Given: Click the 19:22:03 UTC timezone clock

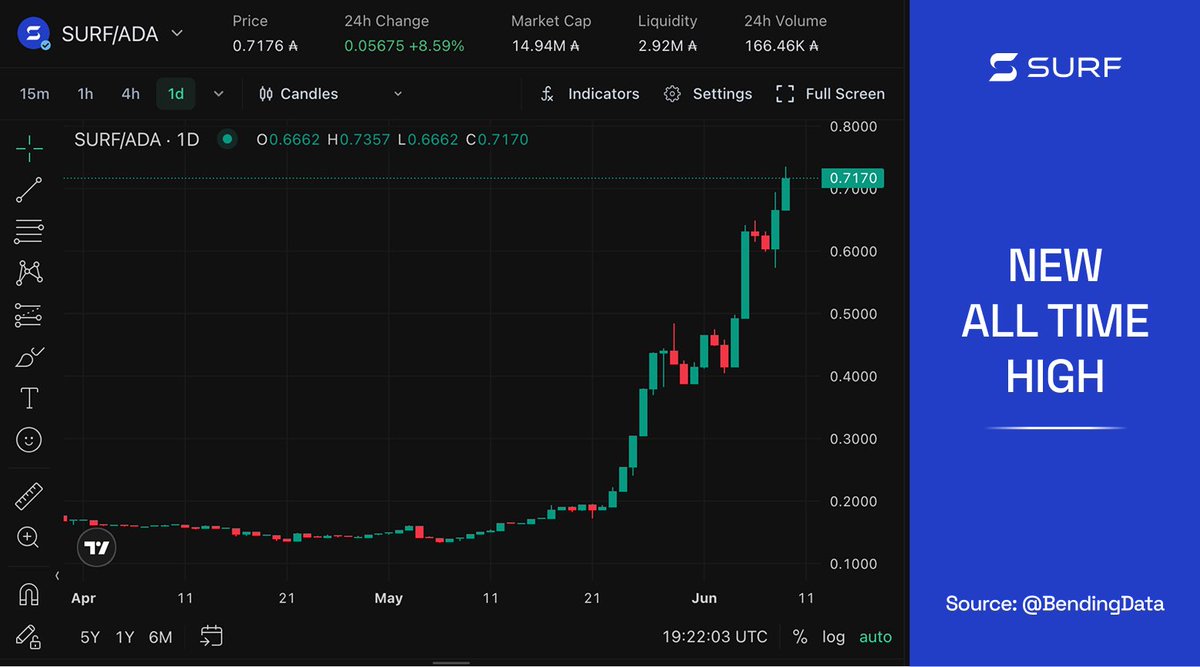Looking at the screenshot, I should (715, 637).
